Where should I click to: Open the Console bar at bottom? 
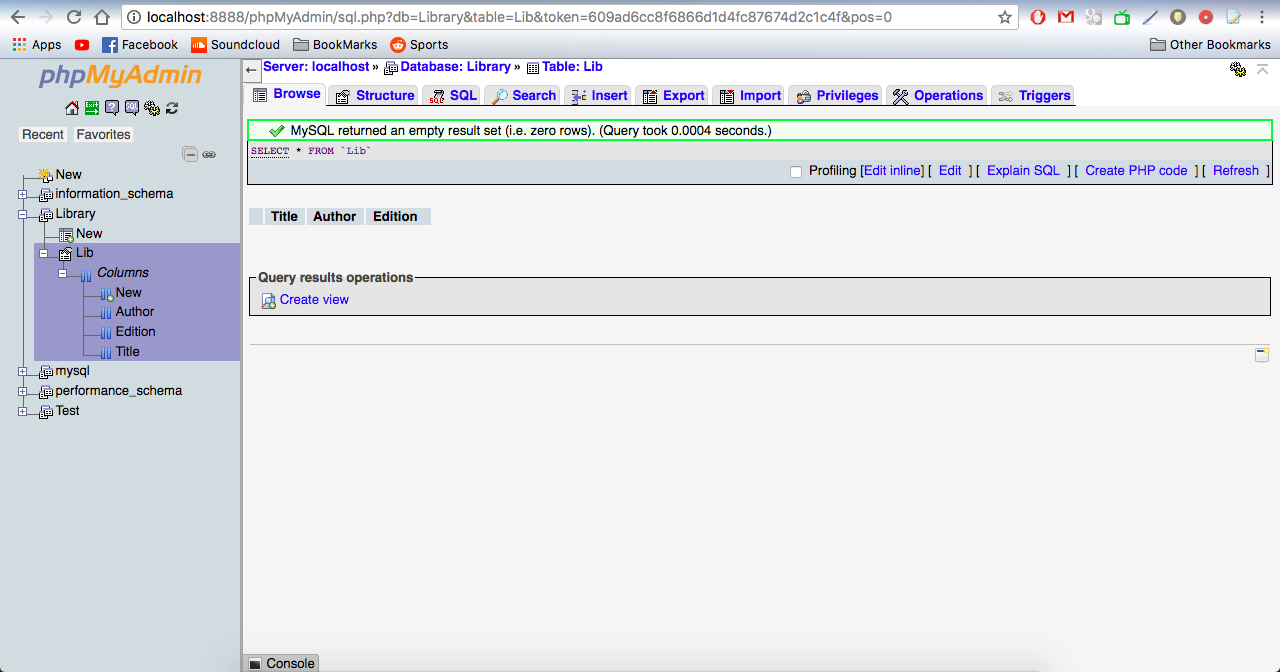click(x=281, y=663)
